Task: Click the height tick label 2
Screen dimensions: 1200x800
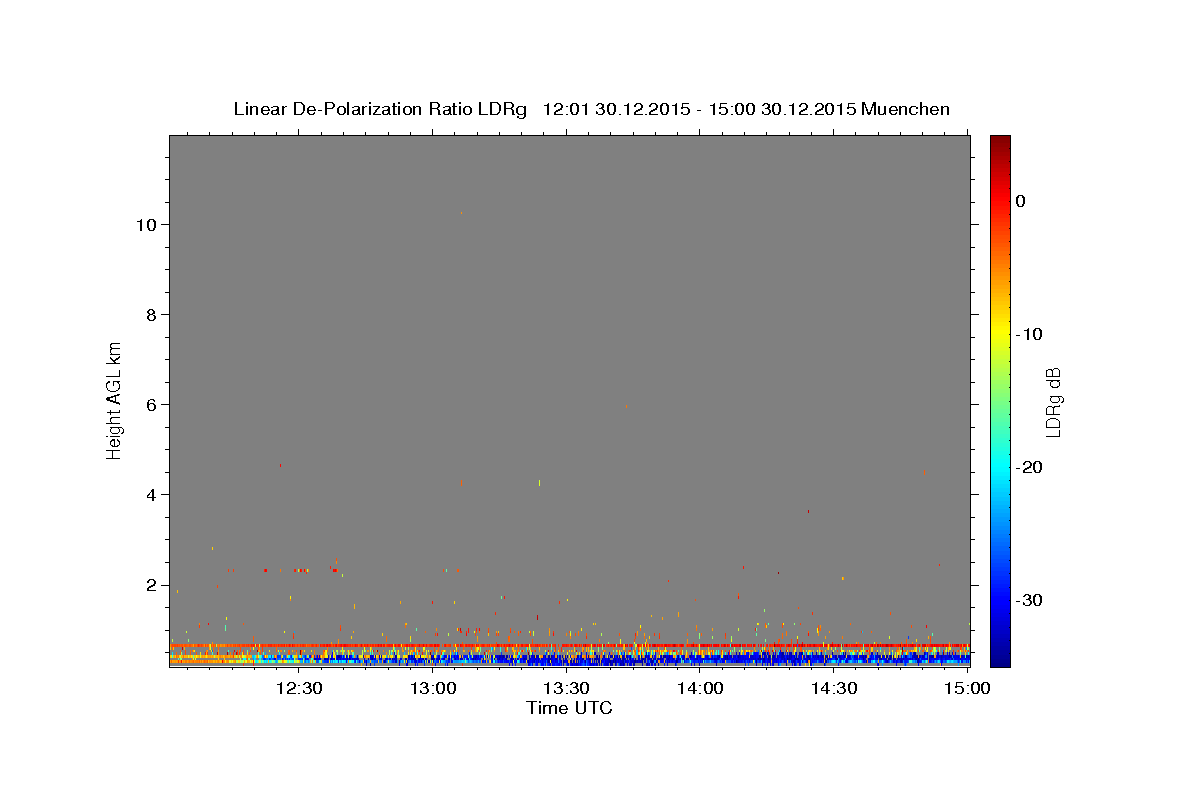Action: pos(151,585)
